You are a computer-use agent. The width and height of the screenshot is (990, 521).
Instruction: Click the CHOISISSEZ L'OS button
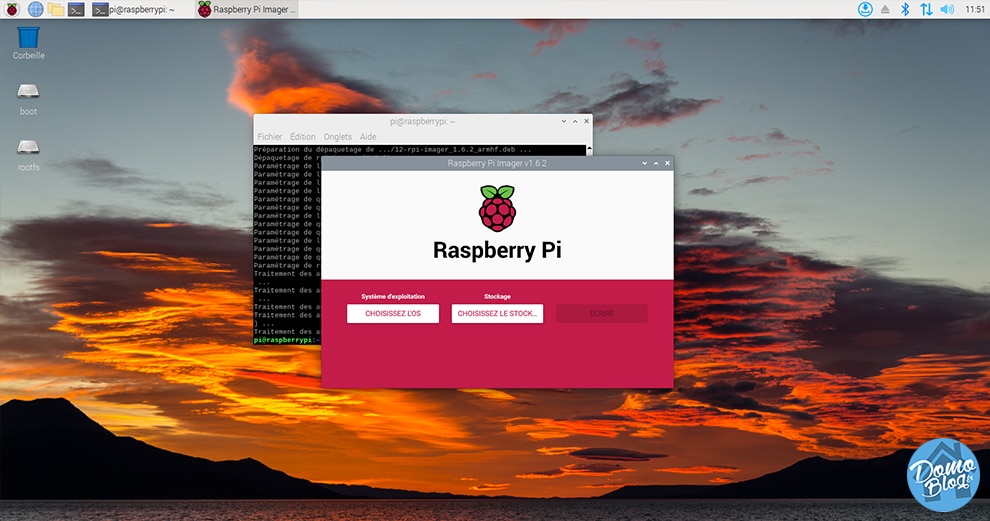coord(393,313)
